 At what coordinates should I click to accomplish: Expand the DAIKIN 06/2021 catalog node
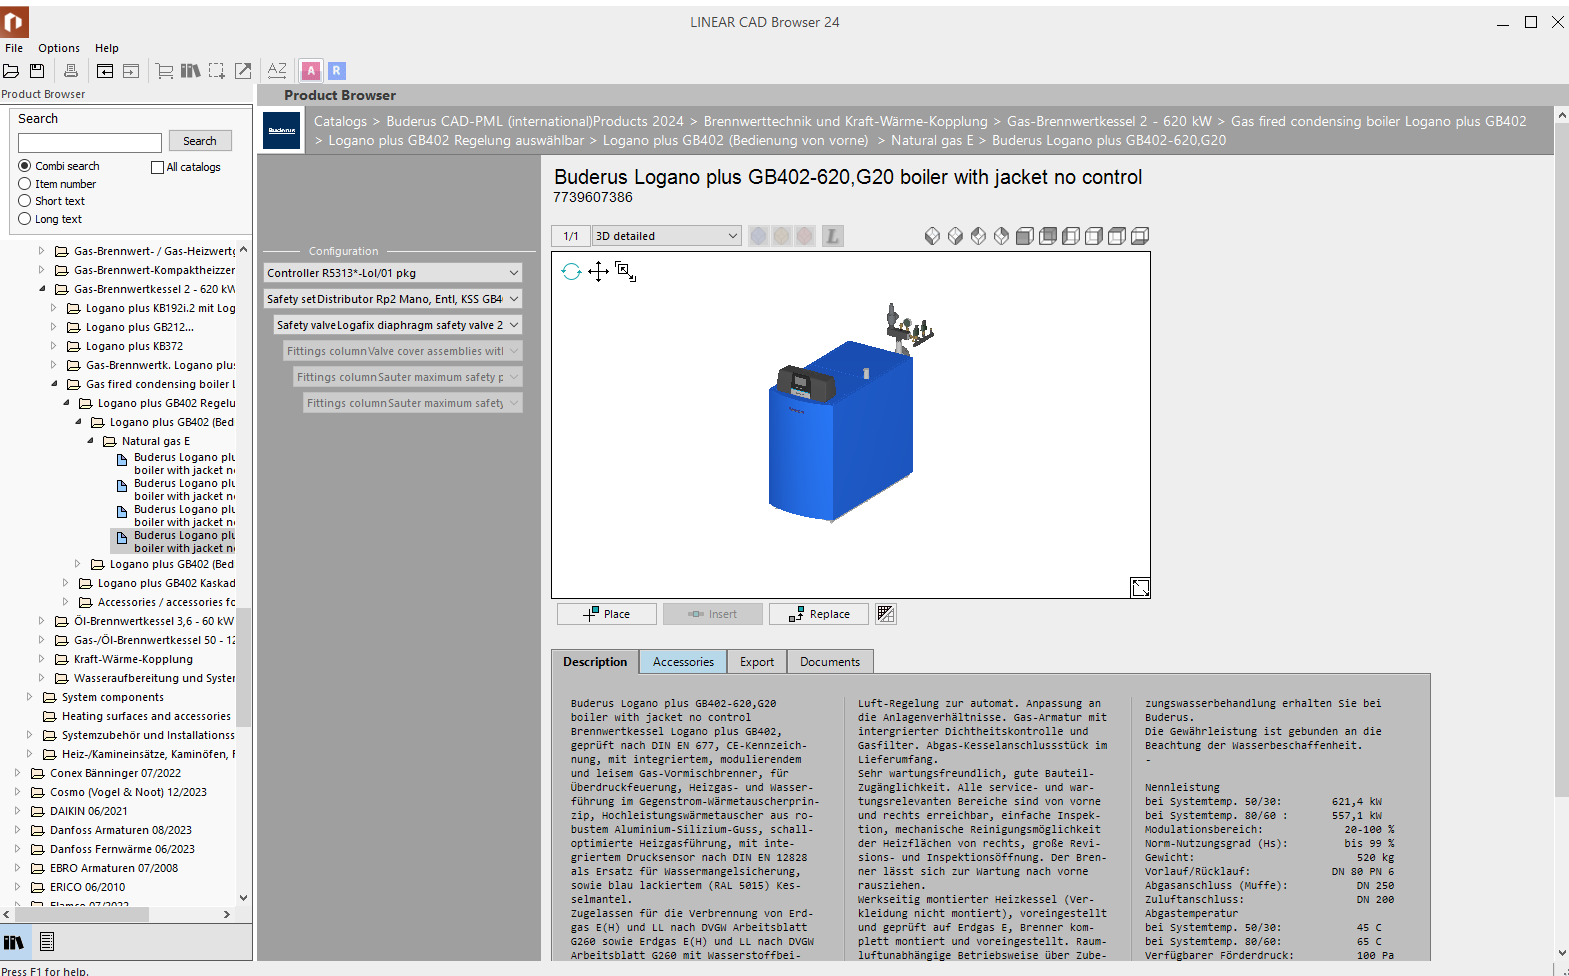click(x=18, y=811)
